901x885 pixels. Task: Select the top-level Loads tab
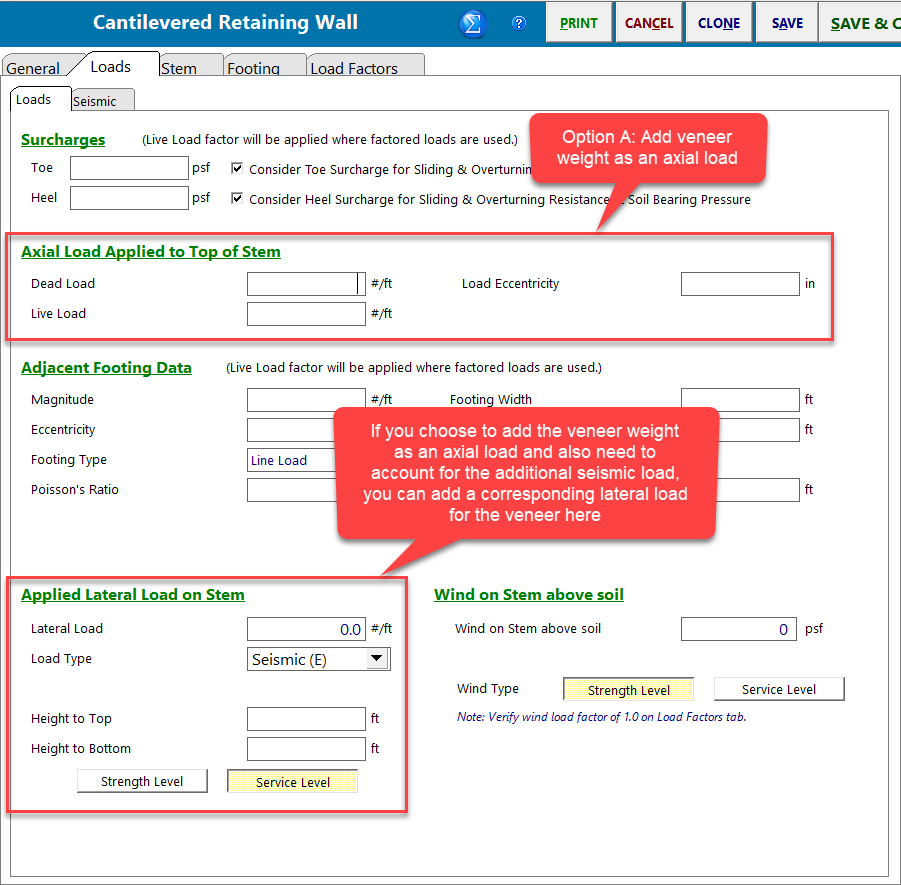111,66
